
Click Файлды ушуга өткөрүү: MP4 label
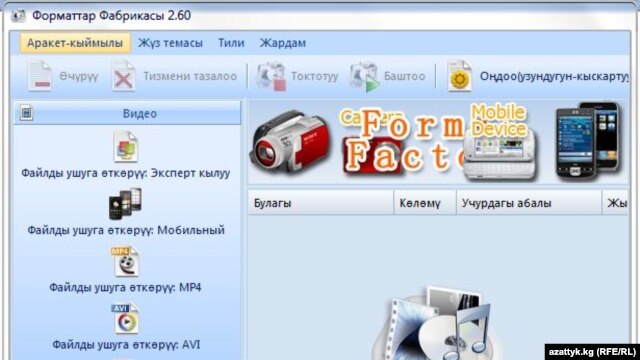[125, 288]
